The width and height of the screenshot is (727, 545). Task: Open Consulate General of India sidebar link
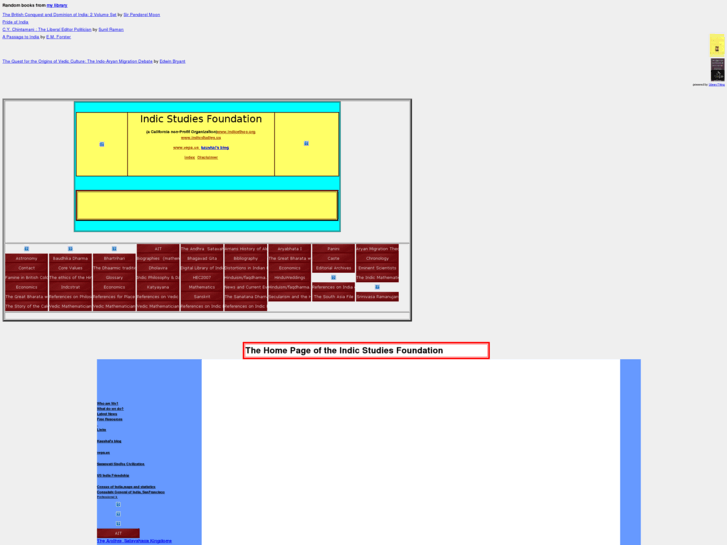(131, 492)
